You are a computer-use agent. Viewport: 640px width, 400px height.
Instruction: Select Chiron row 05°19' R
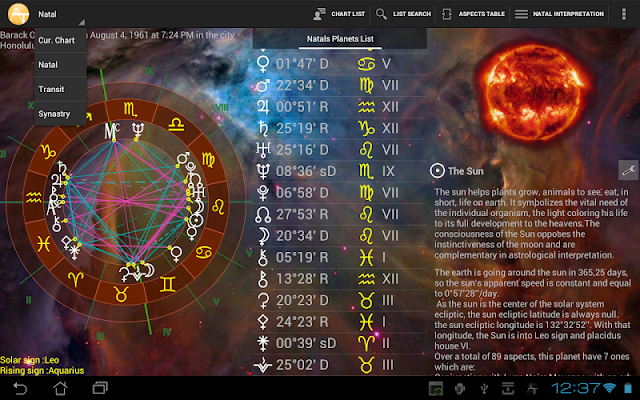click(x=340, y=258)
